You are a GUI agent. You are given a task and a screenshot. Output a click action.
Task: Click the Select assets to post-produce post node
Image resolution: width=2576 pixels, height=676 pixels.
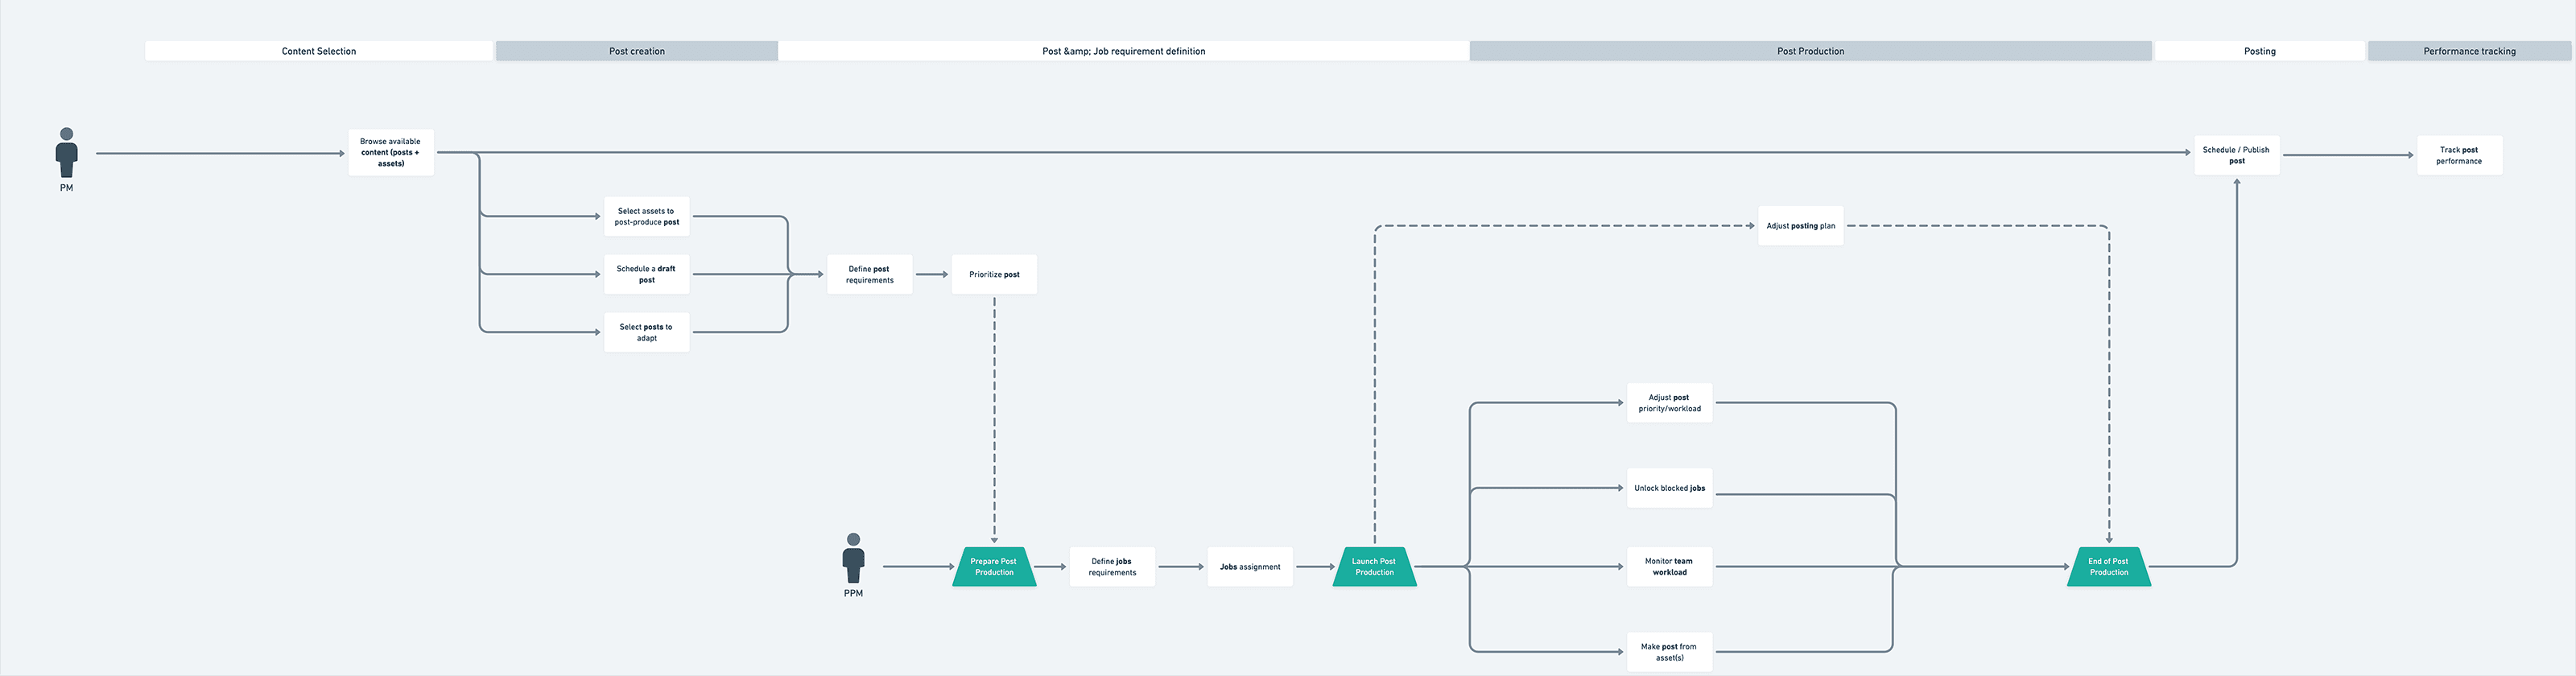tap(647, 216)
